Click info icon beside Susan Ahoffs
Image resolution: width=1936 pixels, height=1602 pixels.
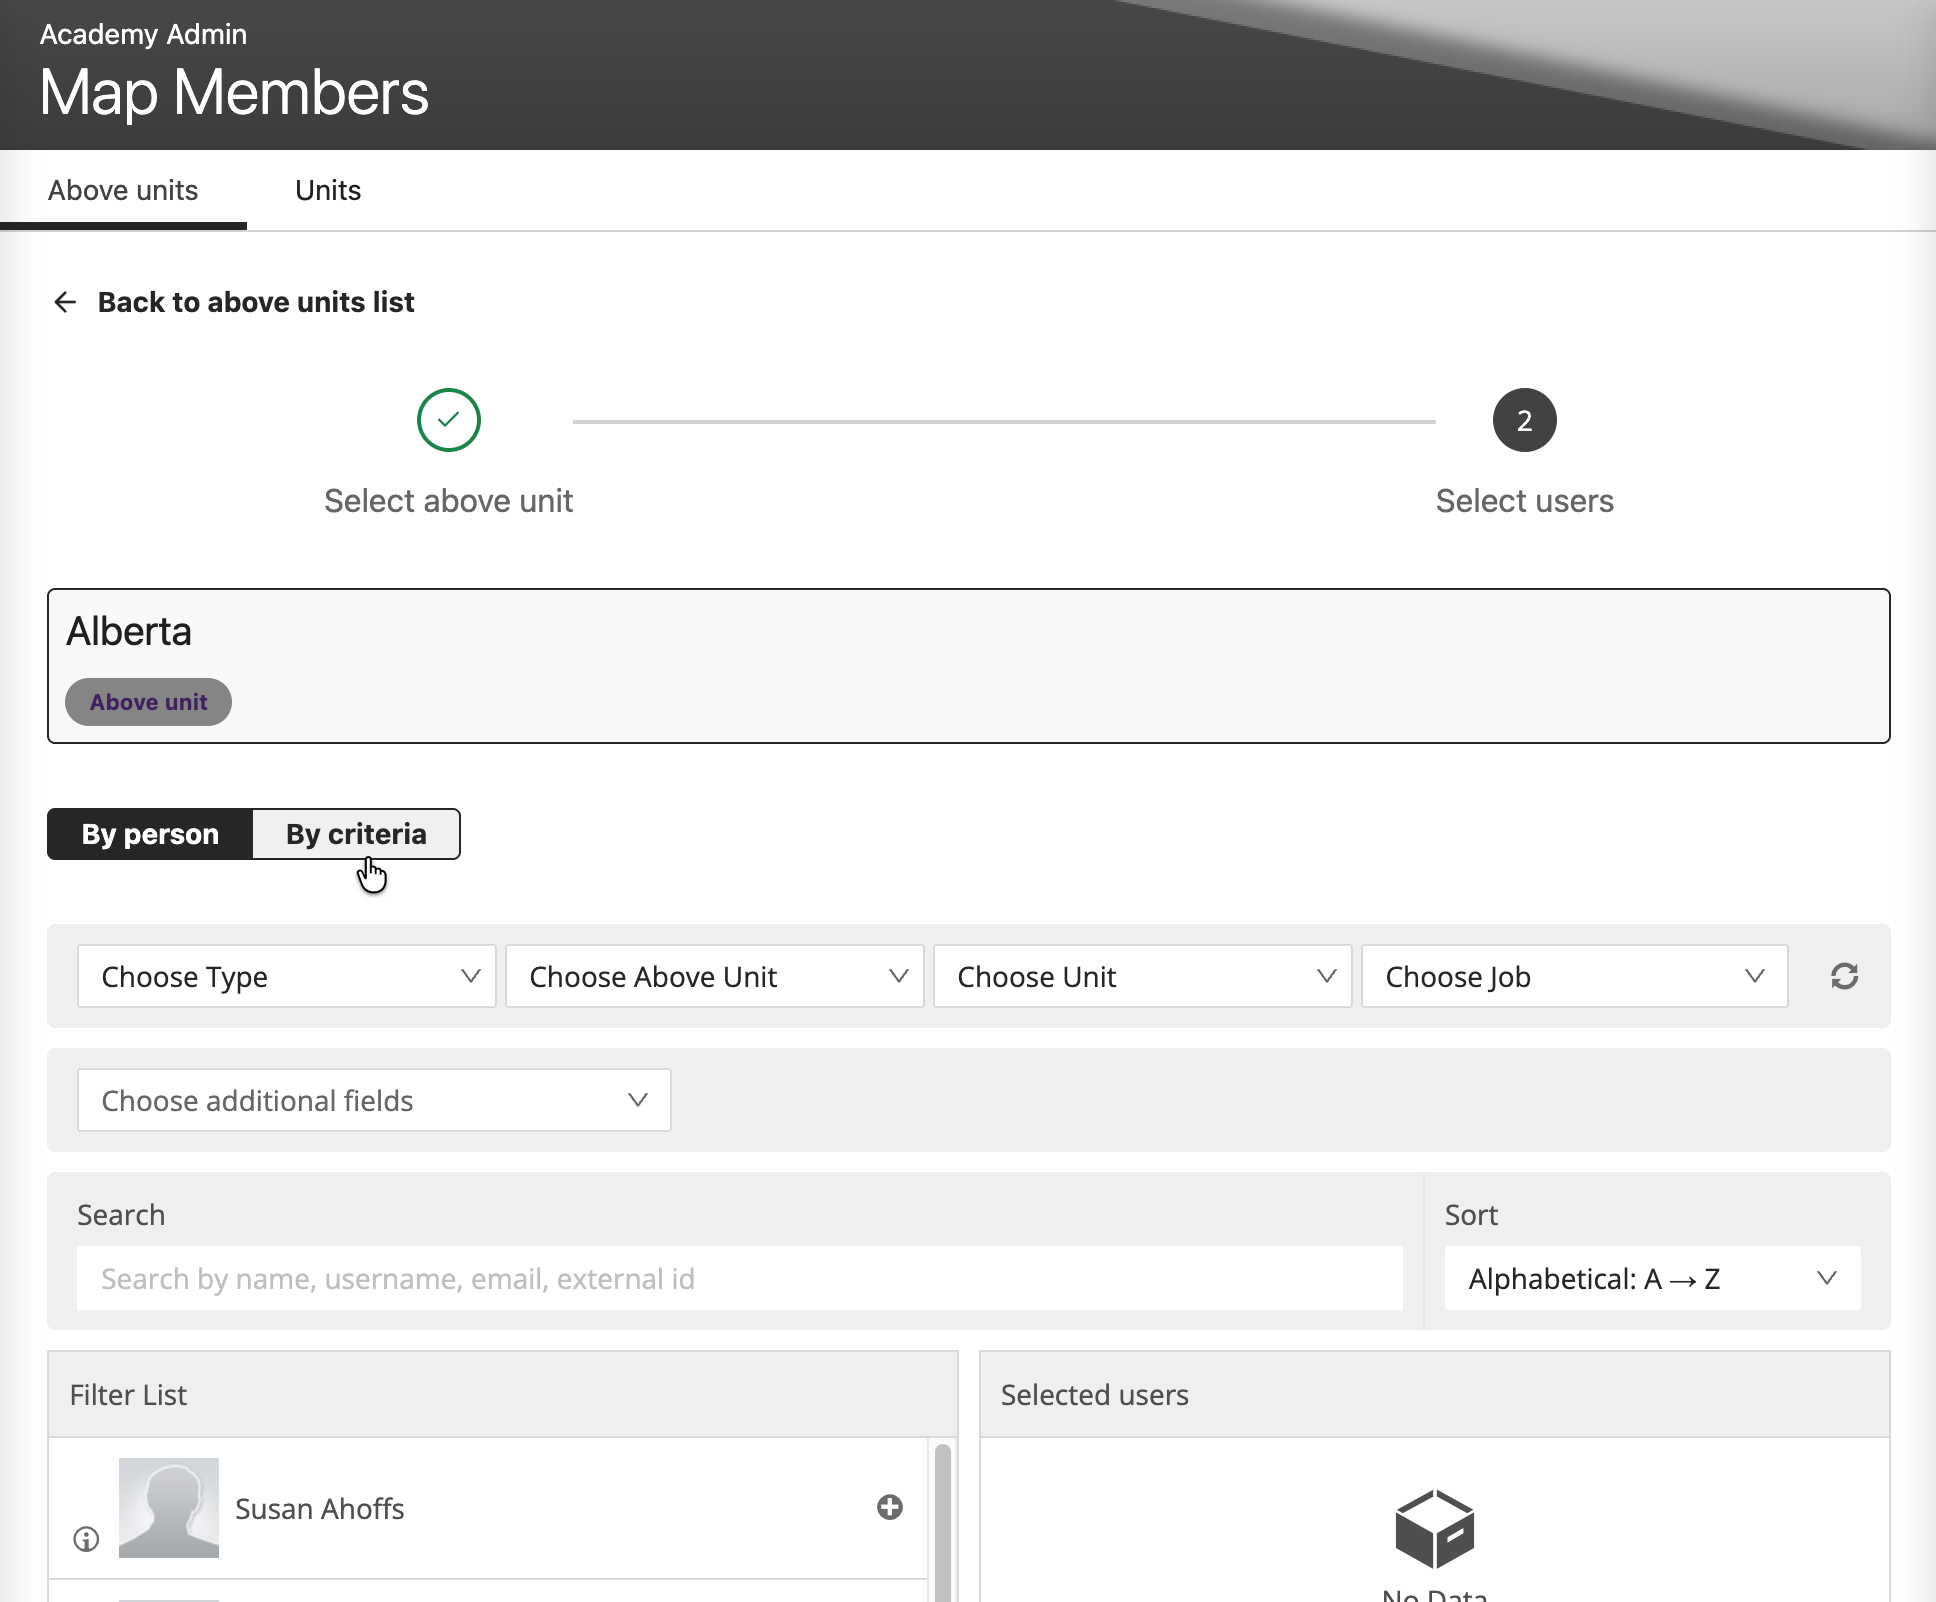pos(87,1539)
